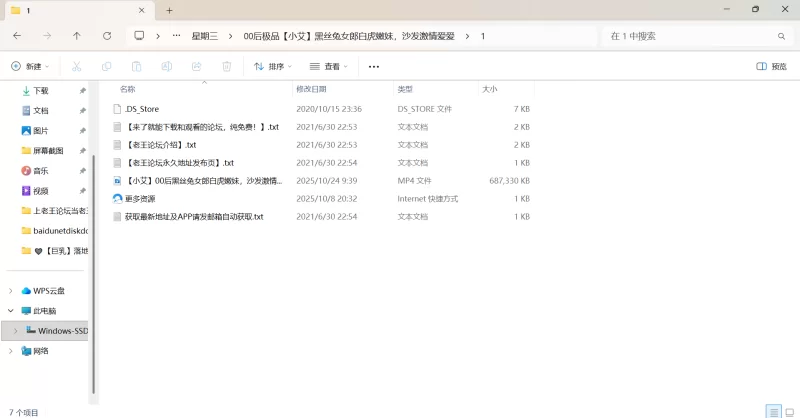This screenshot has width=800, height=418.
Task: Click the PC monitor icon in address bar
Action: tap(139, 36)
